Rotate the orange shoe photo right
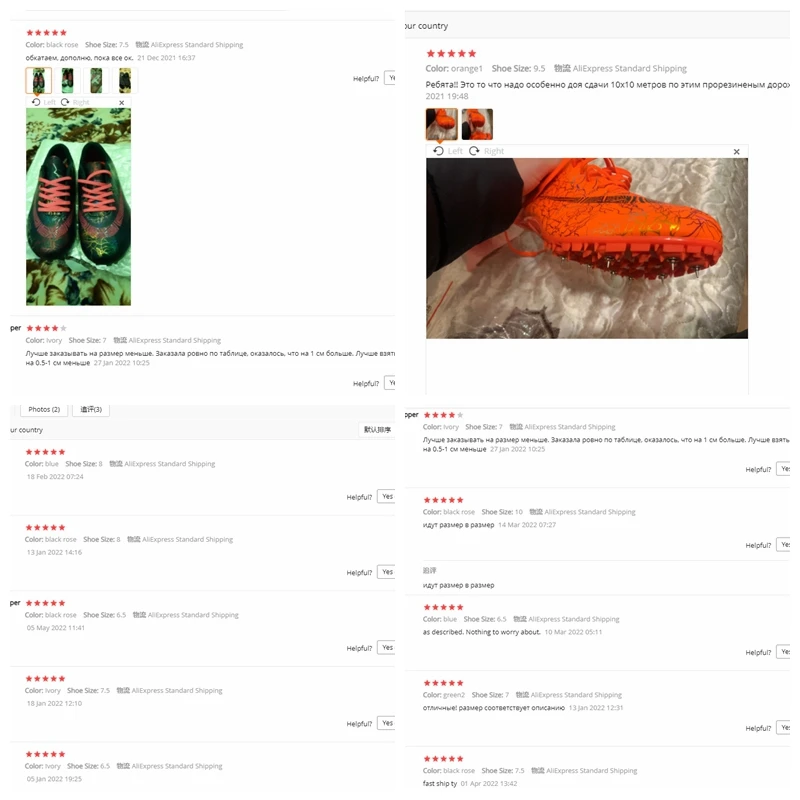This screenshot has height=800, width=800. click(x=486, y=151)
